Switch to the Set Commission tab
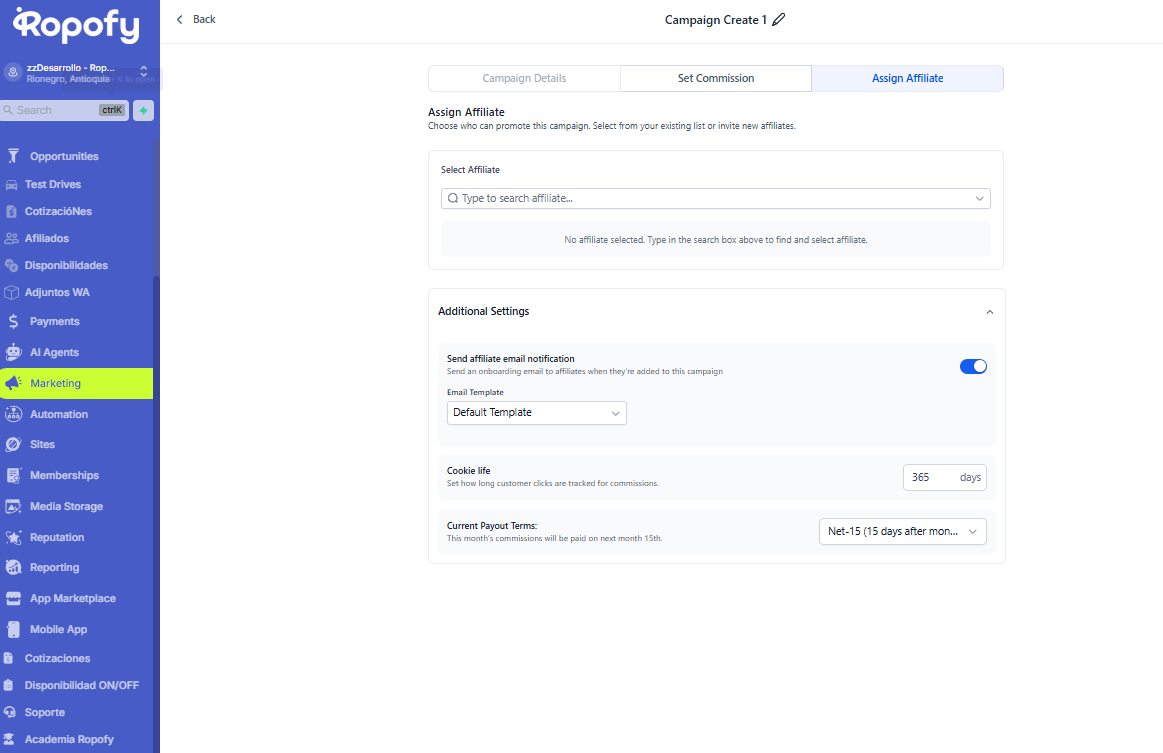Viewport: 1163px width, 753px height. [x=716, y=78]
